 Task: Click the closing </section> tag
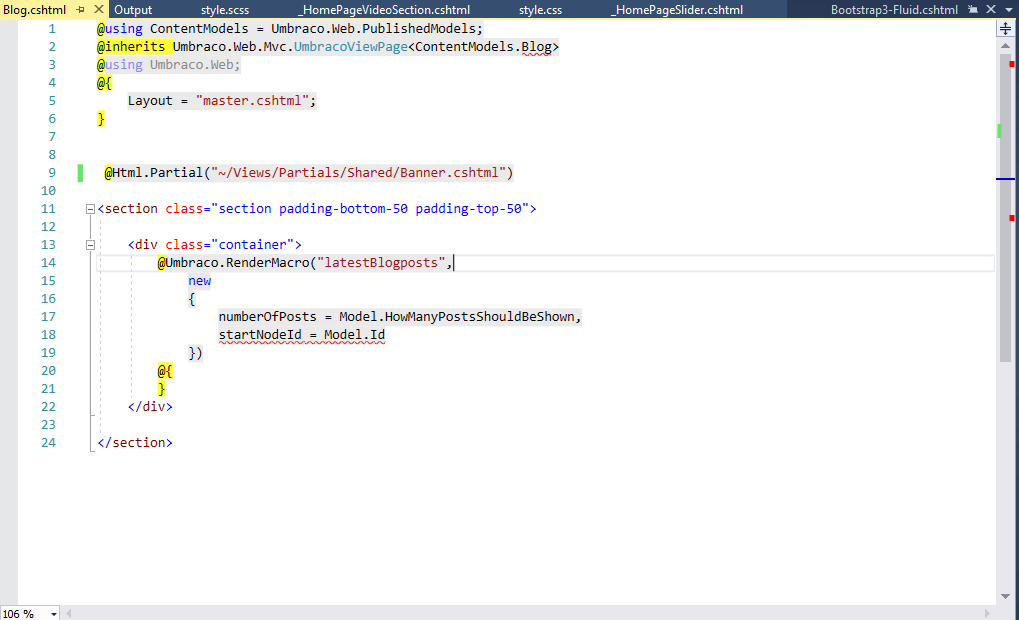pyautogui.click(x=135, y=443)
